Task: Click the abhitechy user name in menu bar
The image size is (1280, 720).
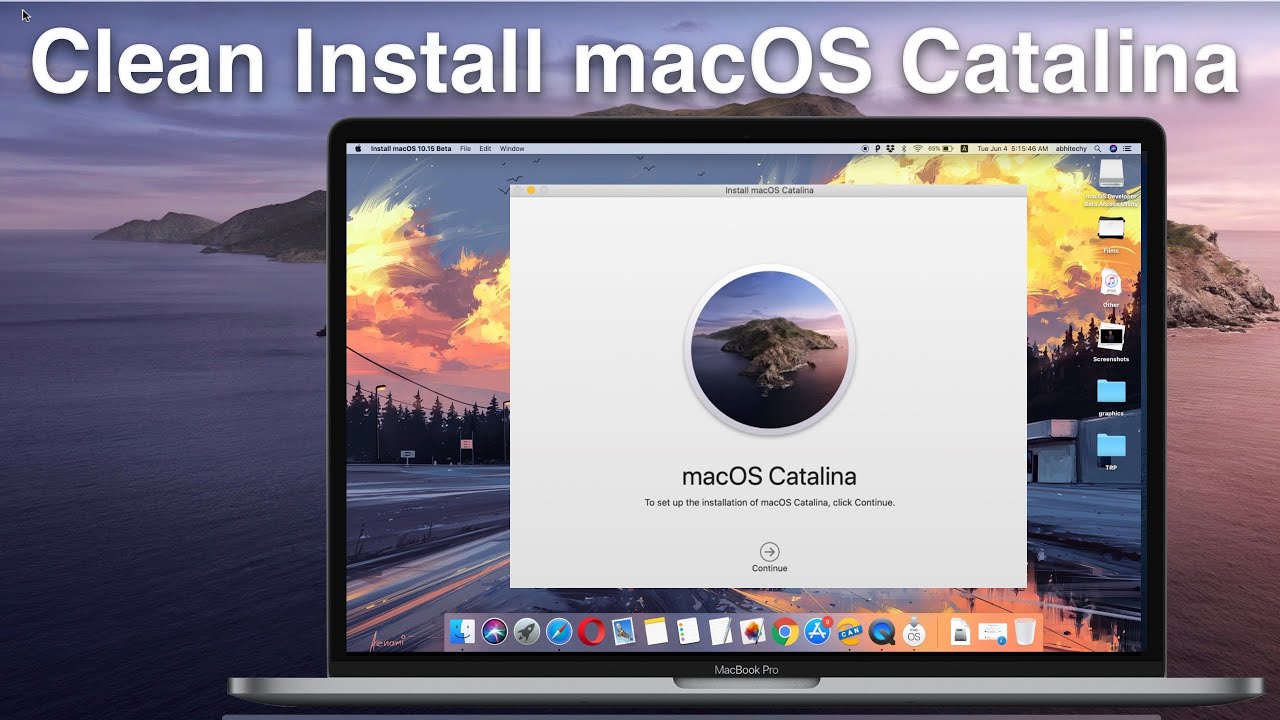Action: pyautogui.click(x=1071, y=148)
